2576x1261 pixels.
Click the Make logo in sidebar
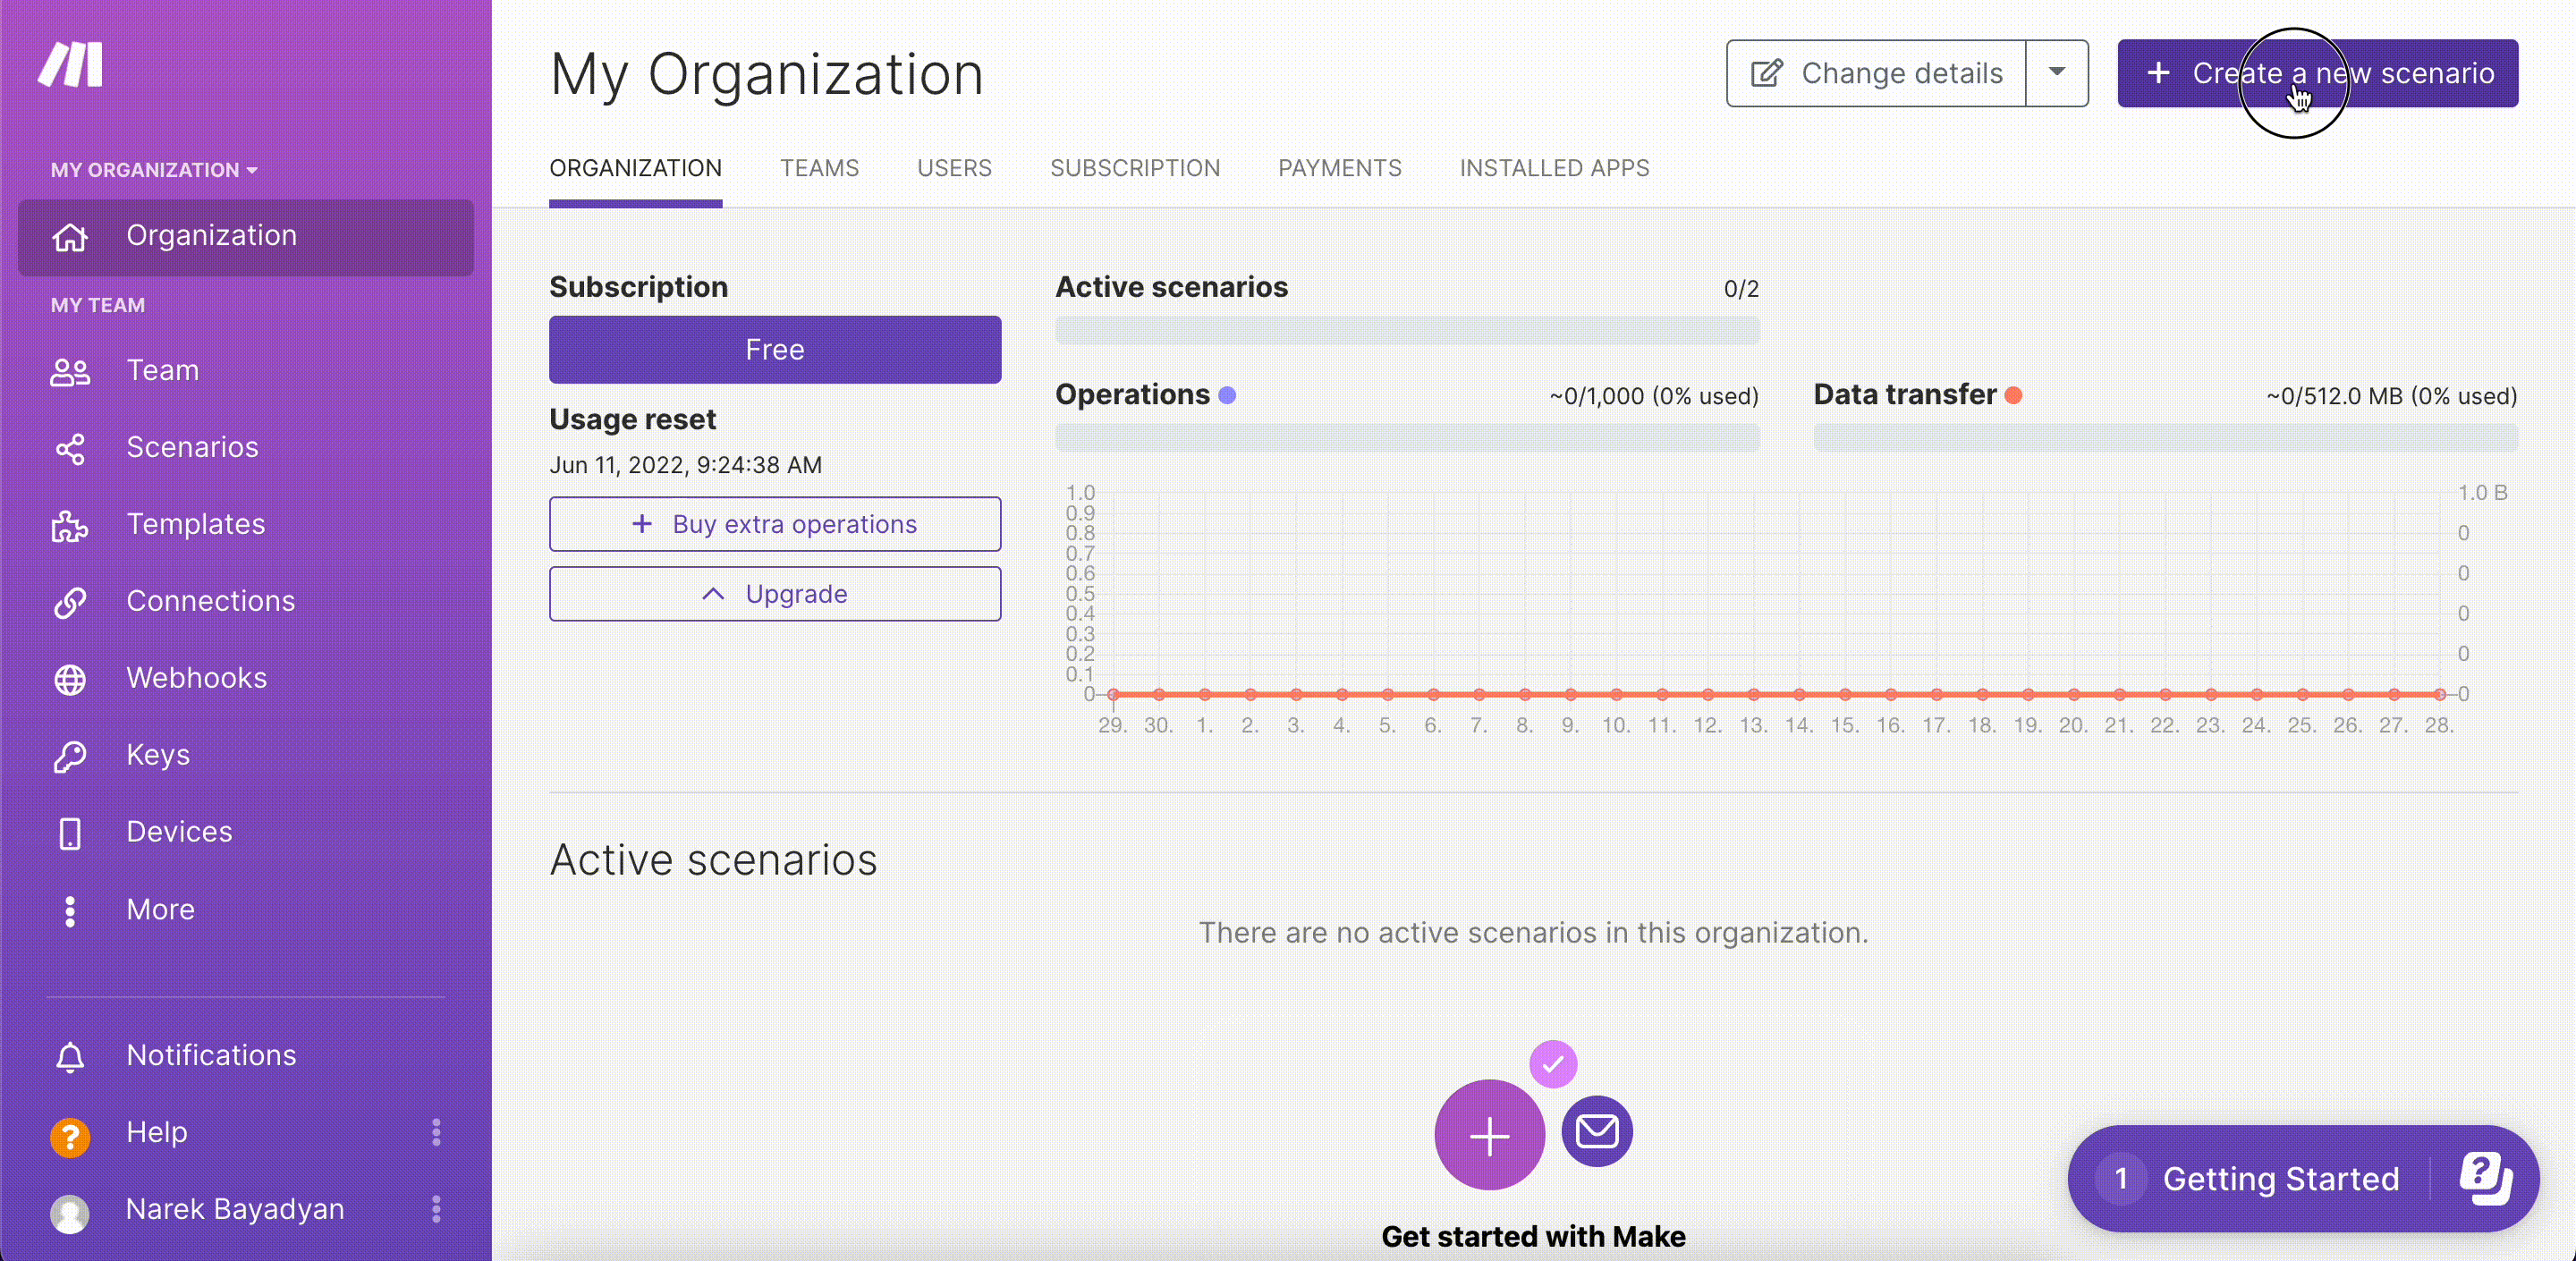click(70, 65)
